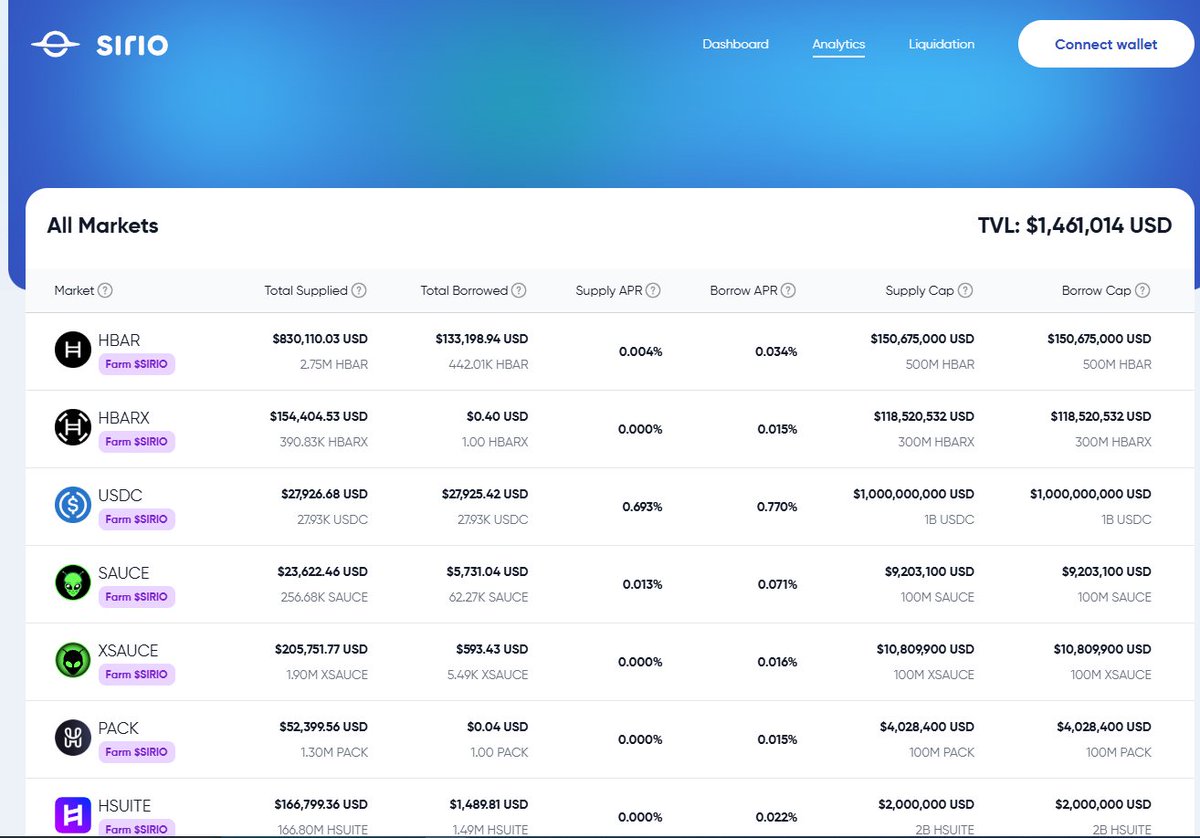
Task: Click the 390.83K HBARX supplied amount
Action: [323, 442]
